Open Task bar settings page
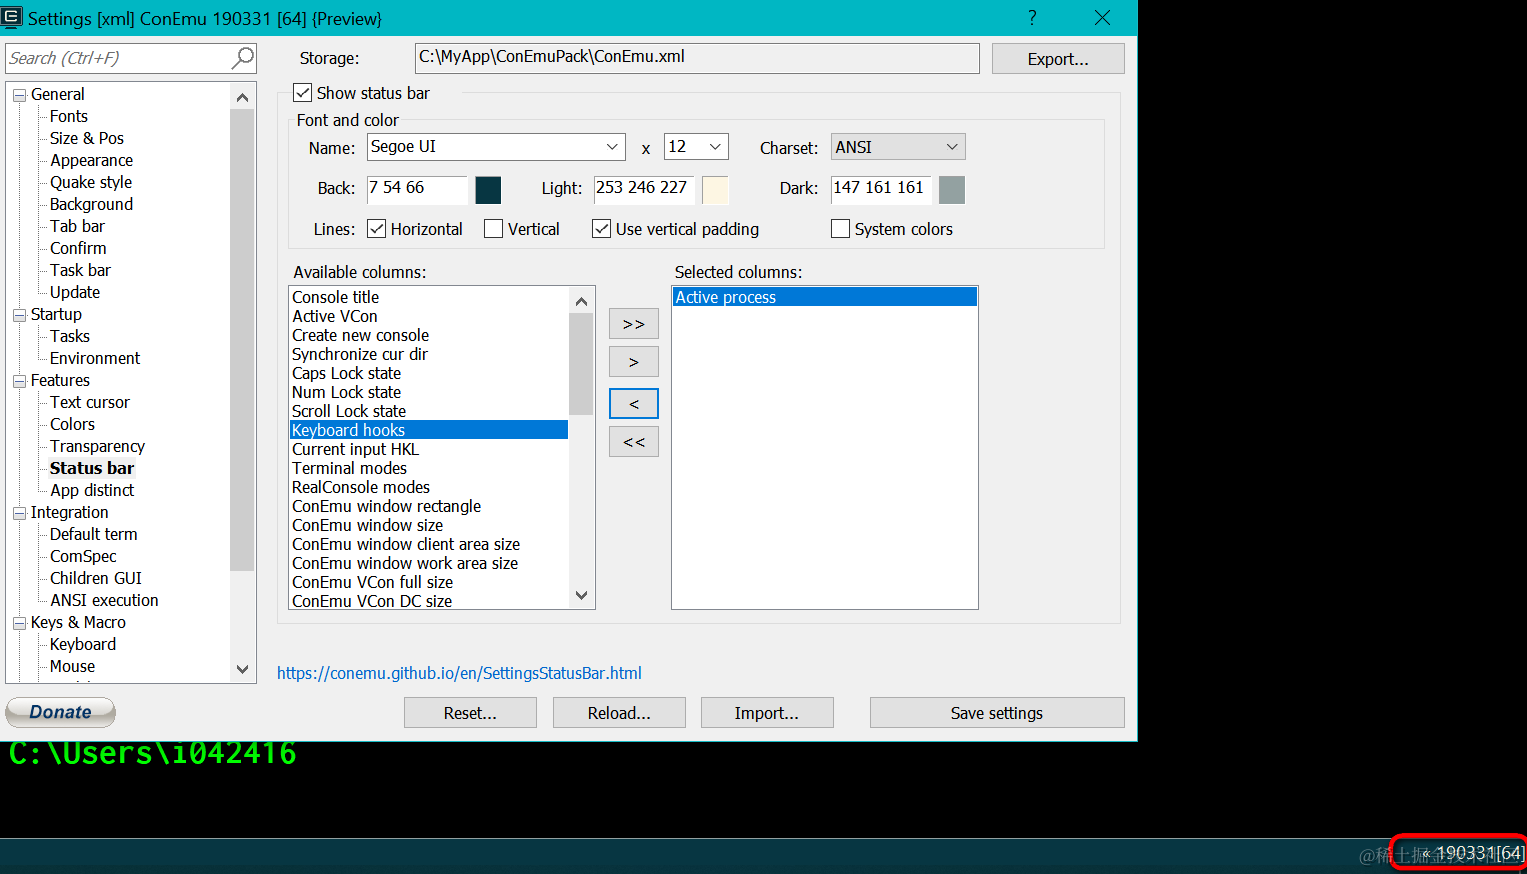 point(80,270)
